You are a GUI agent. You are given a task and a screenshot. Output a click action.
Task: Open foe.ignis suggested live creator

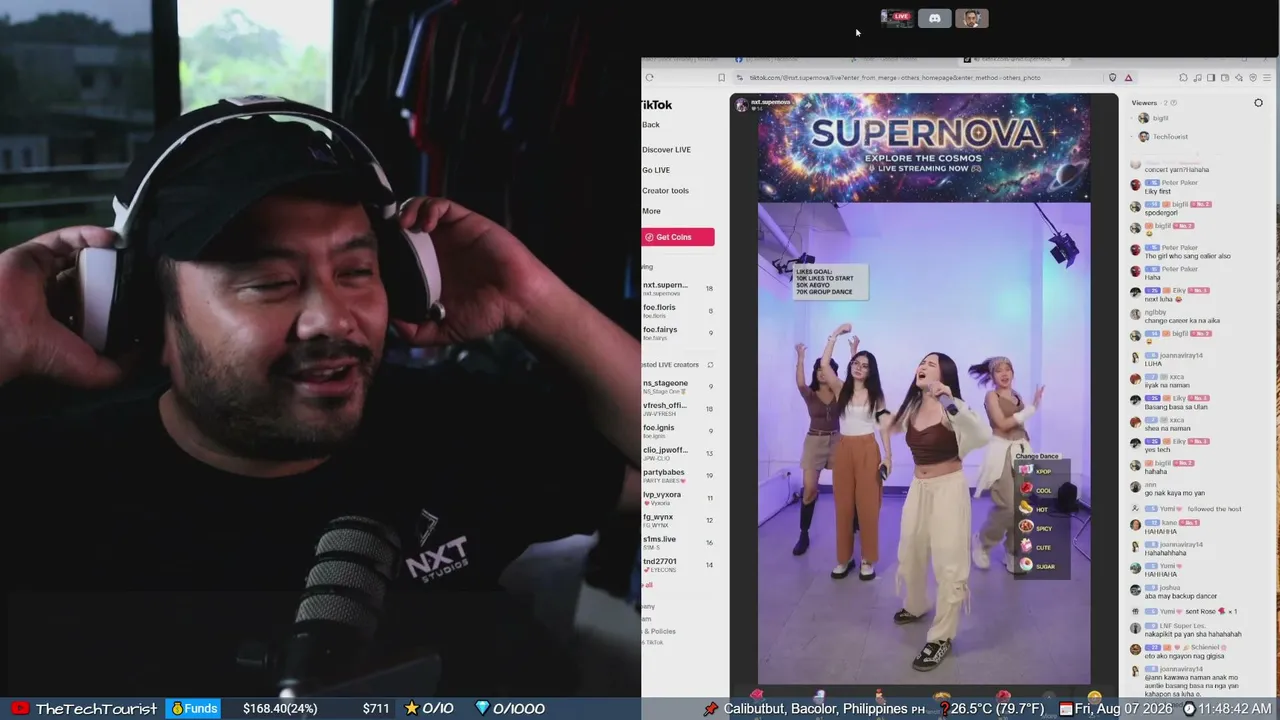(678, 431)
